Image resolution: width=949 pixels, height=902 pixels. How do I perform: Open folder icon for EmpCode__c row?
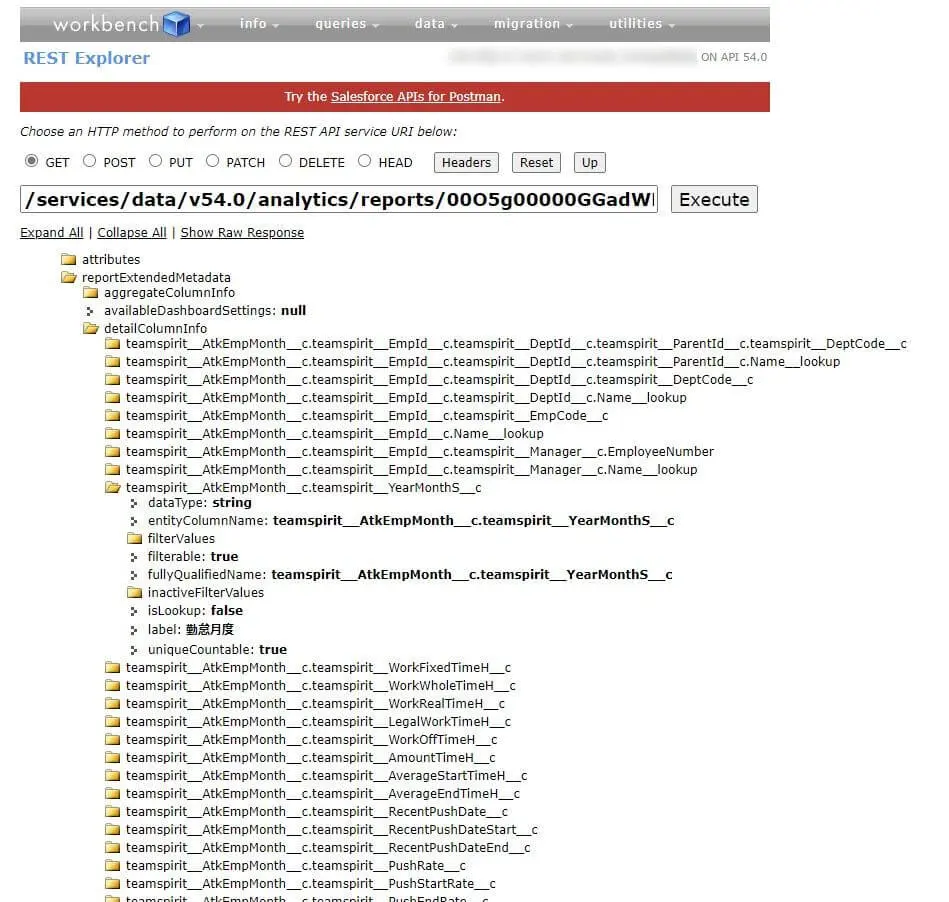tap(113, 416)
